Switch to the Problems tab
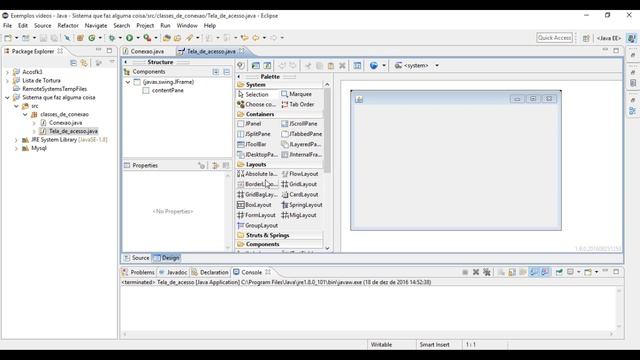Viewport: 640px width, 360px height. point(138,272)
